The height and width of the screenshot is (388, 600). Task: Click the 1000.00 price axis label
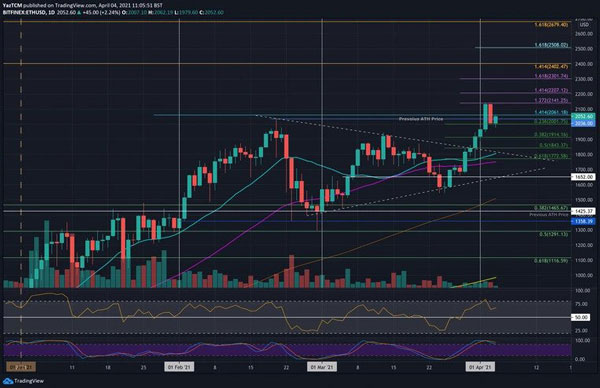[x=584, y=276]
